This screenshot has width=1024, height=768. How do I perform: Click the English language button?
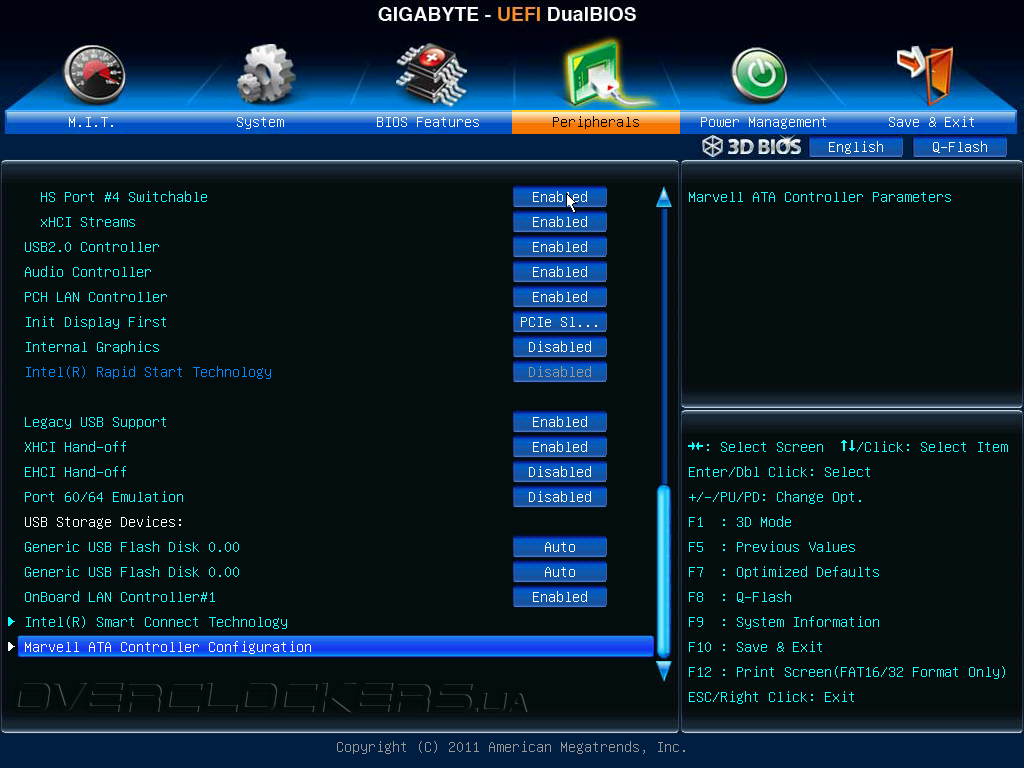[x=856, y=147]
